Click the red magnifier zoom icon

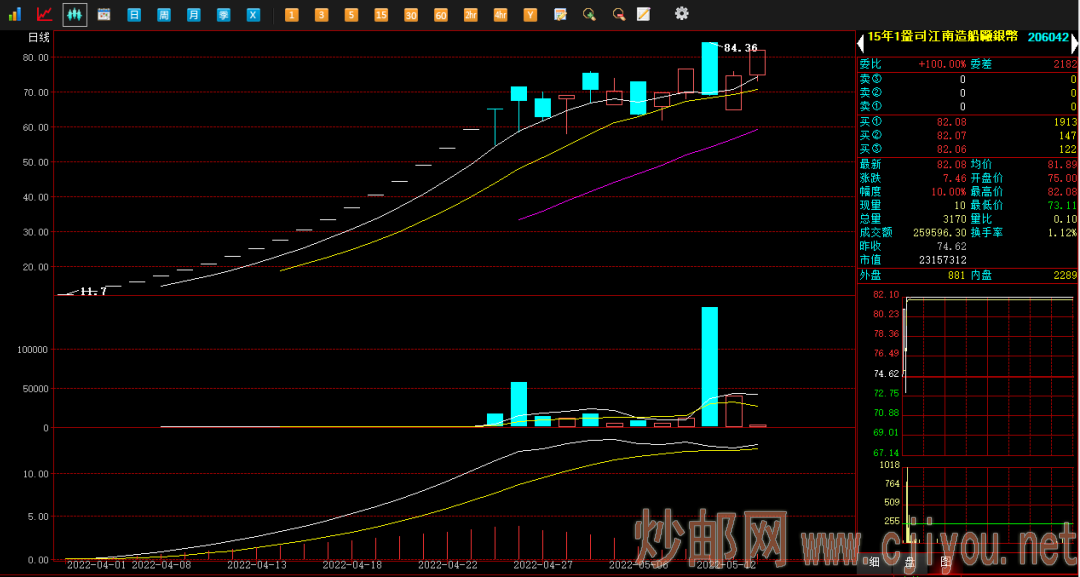click(x=619, y=14)
